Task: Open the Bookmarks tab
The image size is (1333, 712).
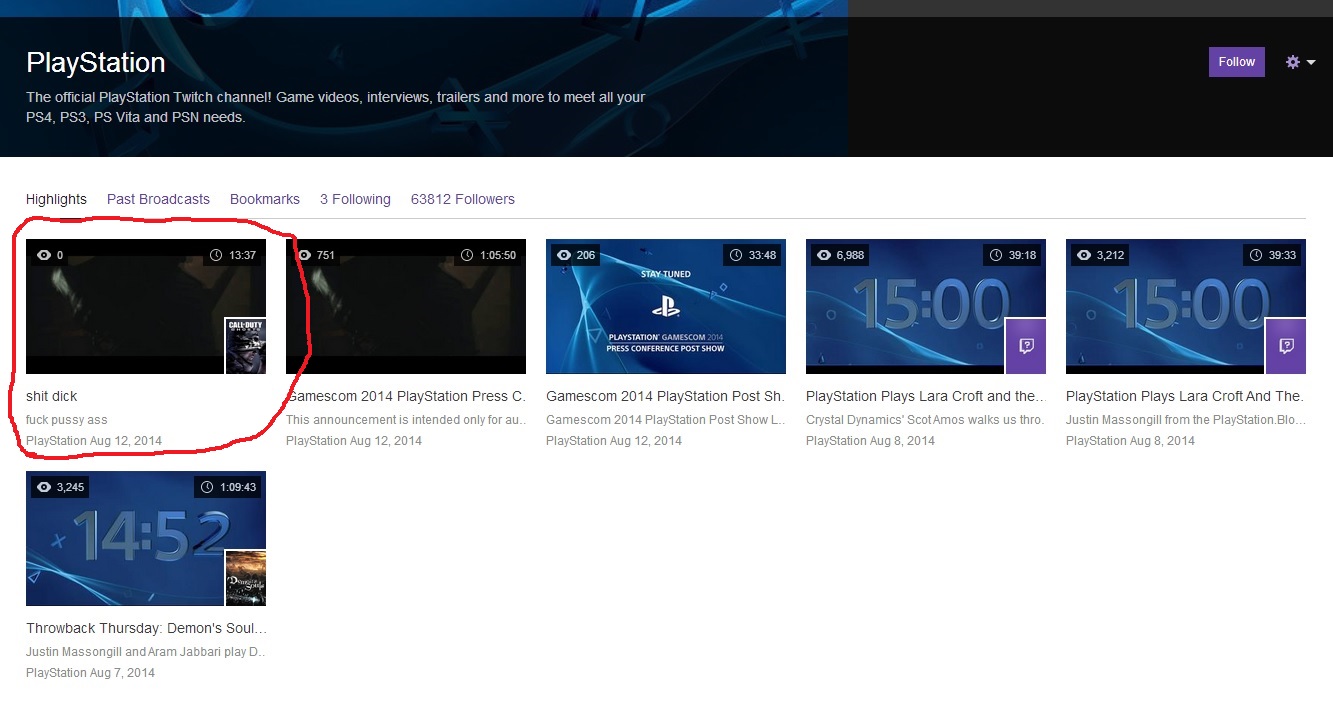Action: (x=264, y=199)
